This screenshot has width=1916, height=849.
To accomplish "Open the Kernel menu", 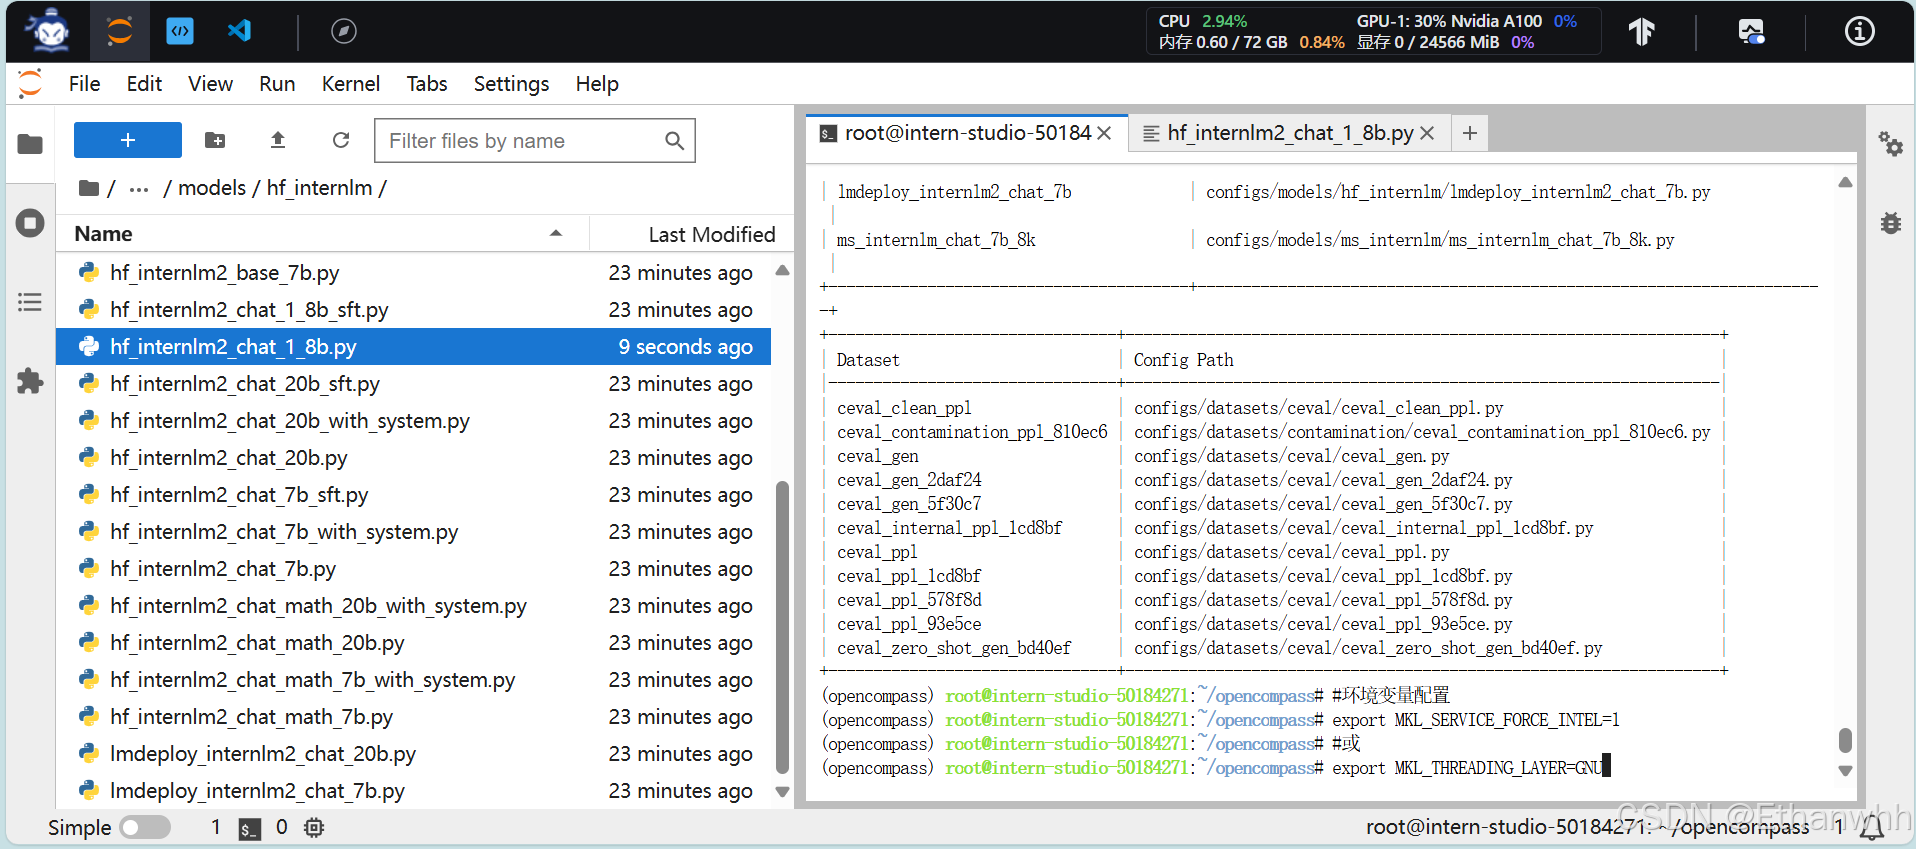I will coord(351,84).
